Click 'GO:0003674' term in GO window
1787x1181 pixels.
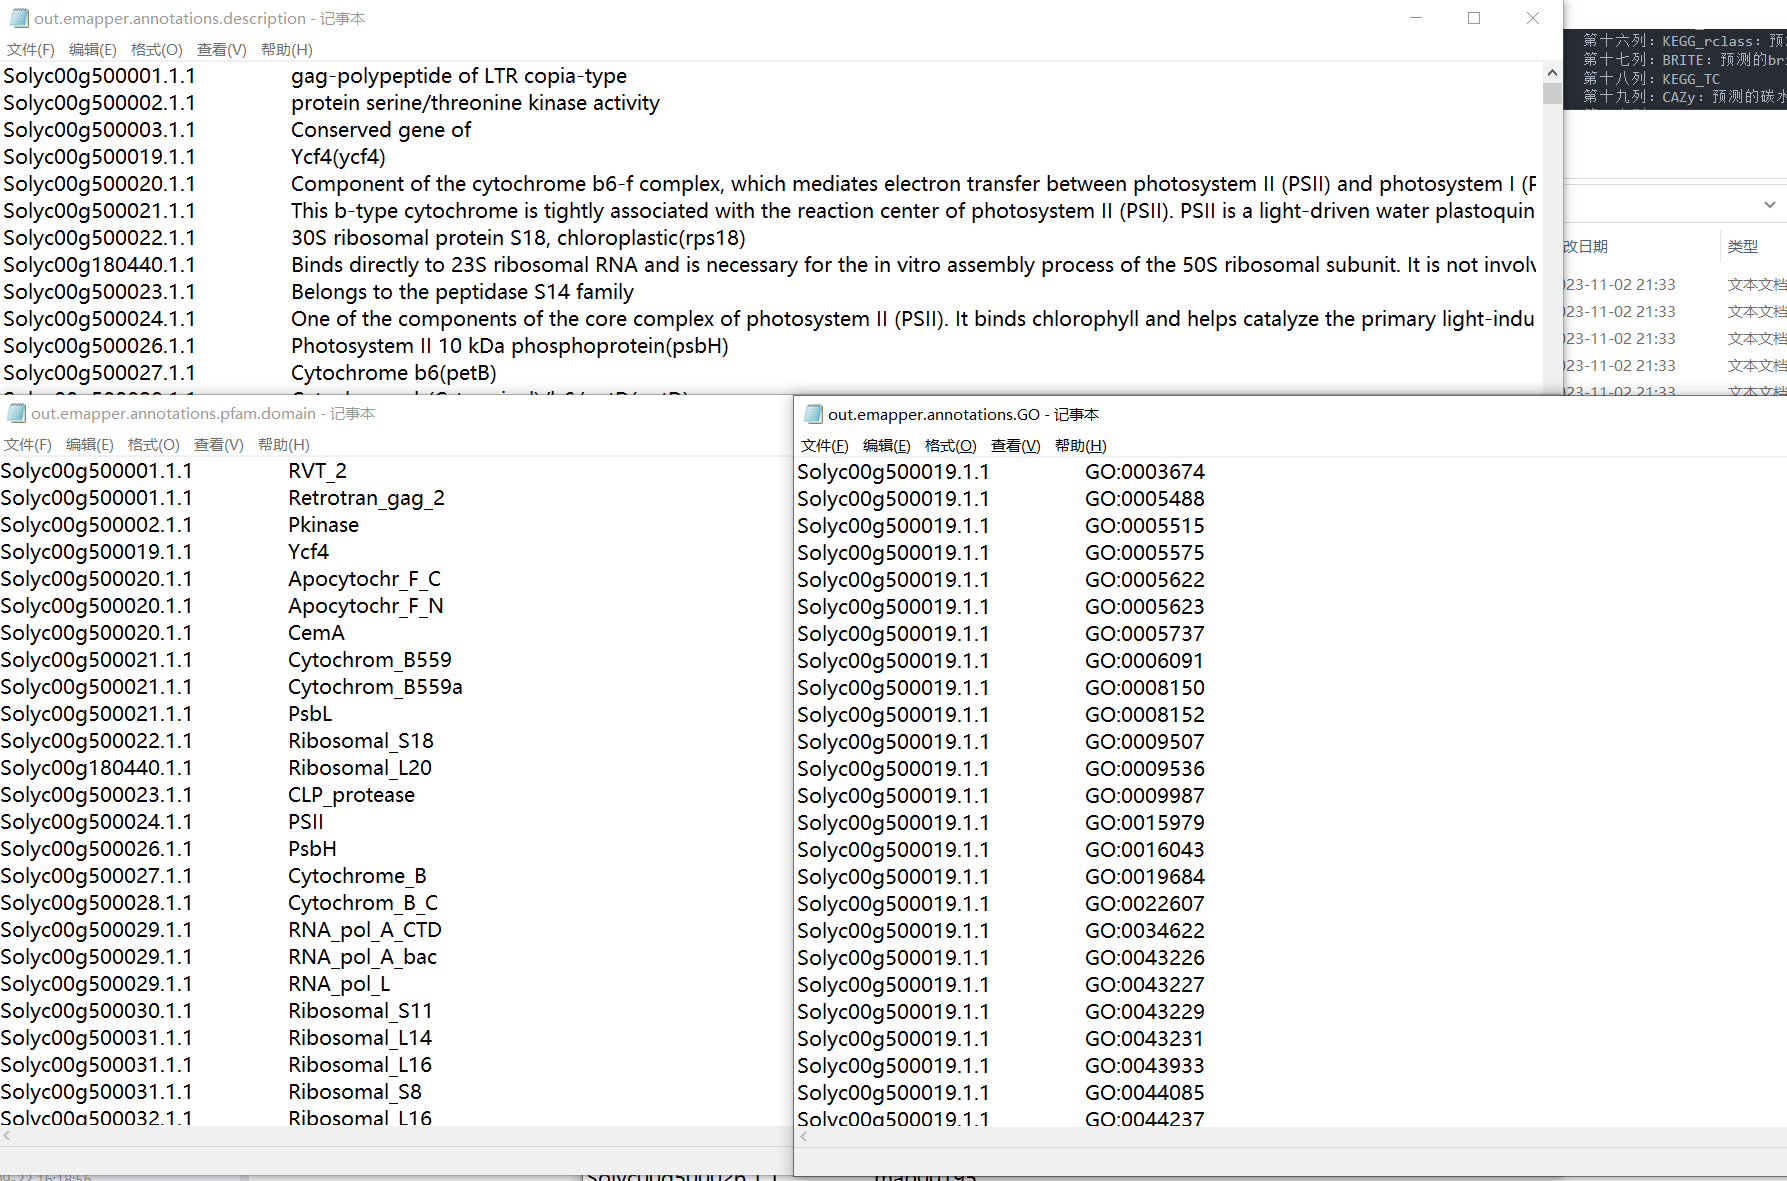[x=1145, y=472]
